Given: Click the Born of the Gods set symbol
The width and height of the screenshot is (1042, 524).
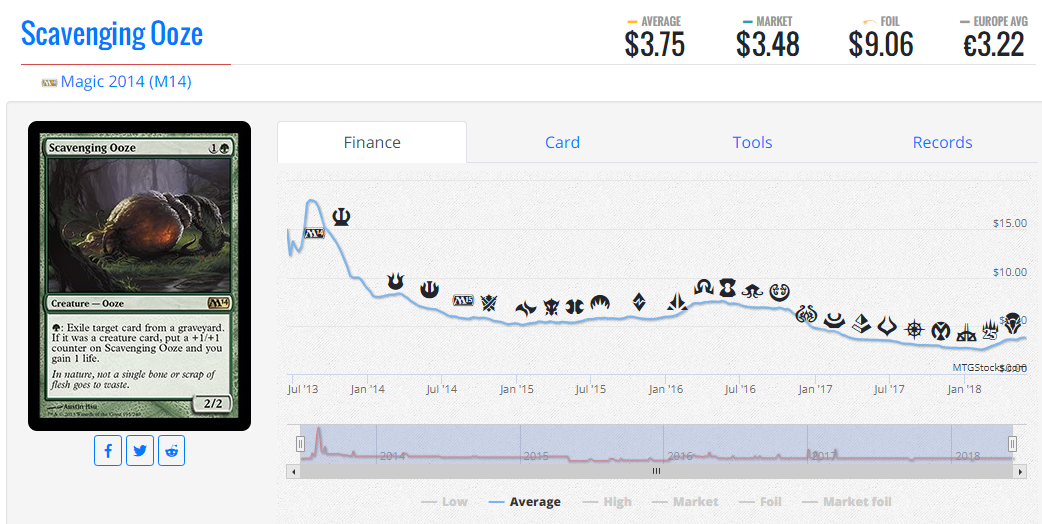Looking at the screenshot, I should click(396, 283).
